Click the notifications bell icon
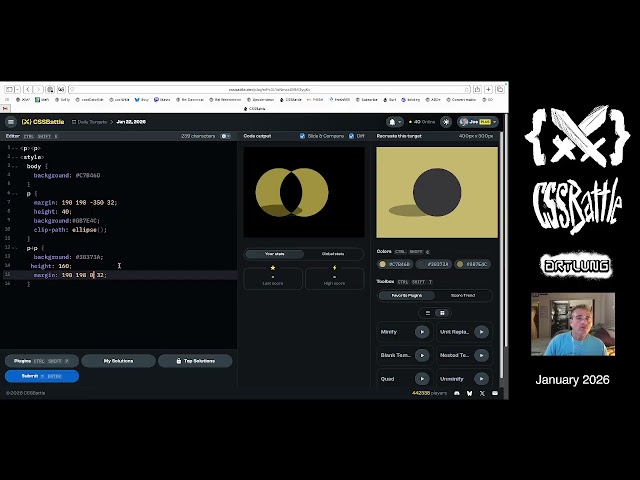Viewport: 640px width, 480px height. coord(395,122)
